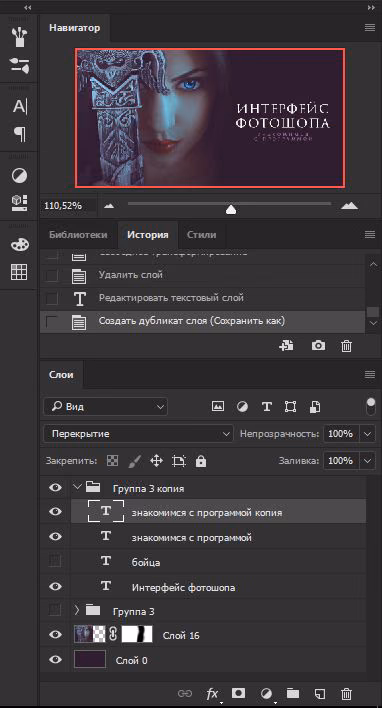Image resolution: width=382 pixels, height=708 pixels.
Task: Select the Слои tab
Action: click(61, 375)
